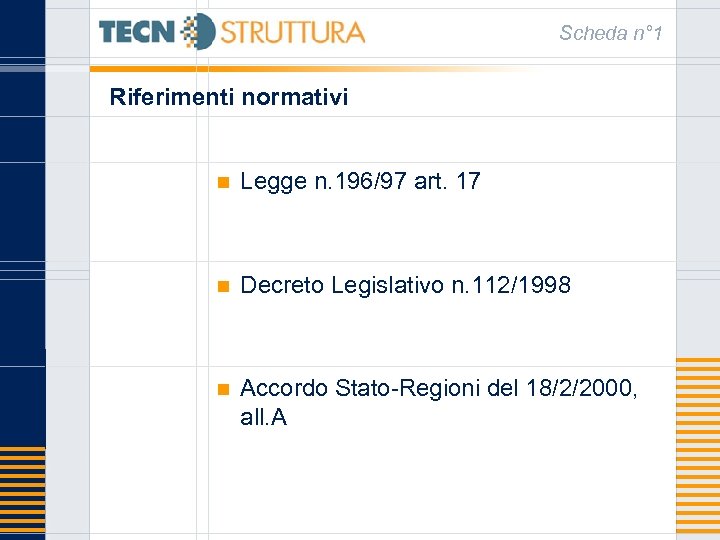This screenshot has width=720, height=540.
Task: Click the bullet square beside Accordo Stato-Regioni
Action: [x=223, y=388]
